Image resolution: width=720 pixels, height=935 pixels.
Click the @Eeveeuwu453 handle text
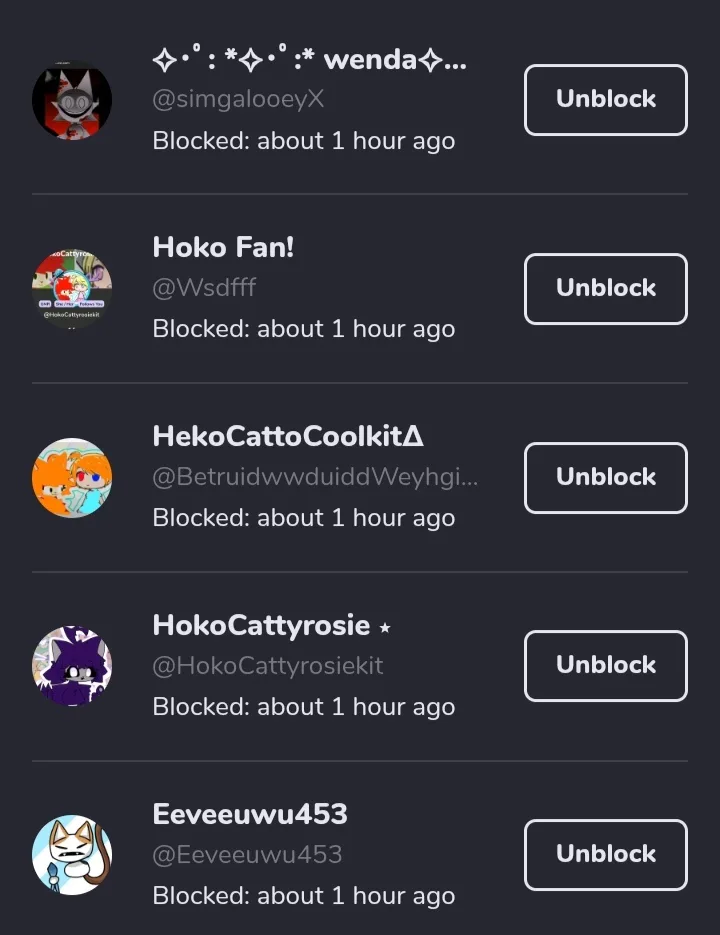(x=248, y=854)
